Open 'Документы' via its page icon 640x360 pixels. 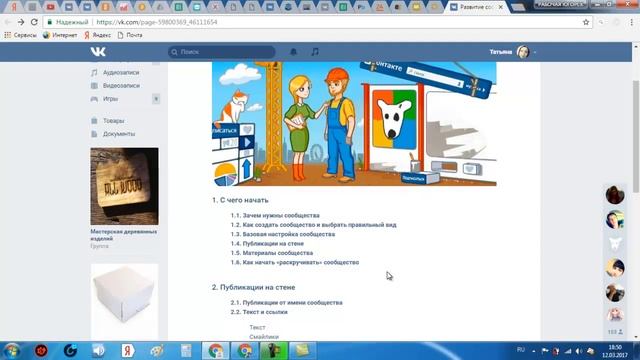click(94, 133)
